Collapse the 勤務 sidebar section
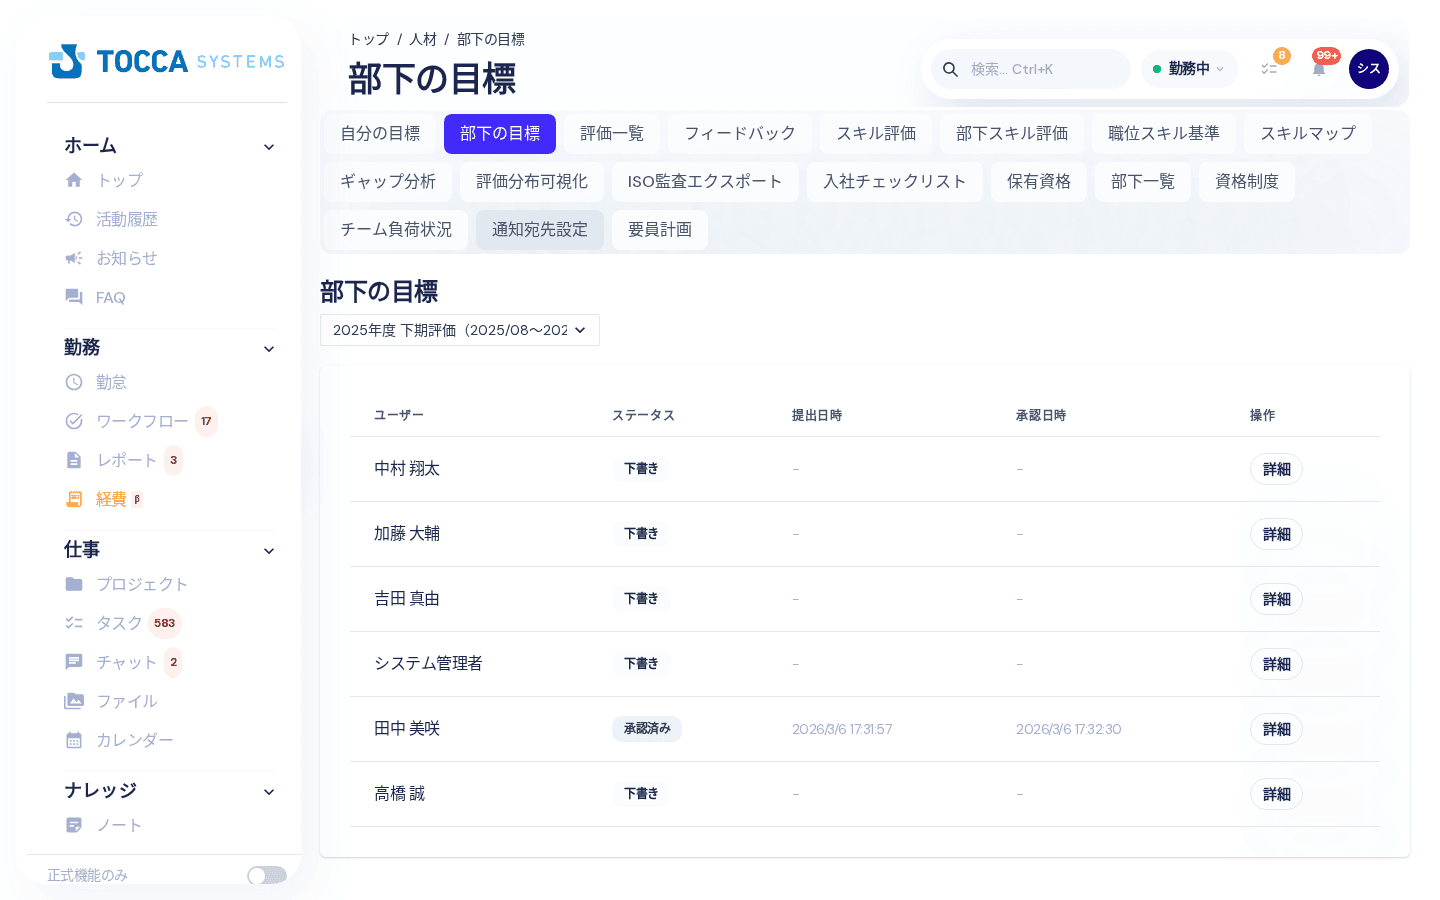Viewport: 1440px width, 900px height. [x=269, y=349]
